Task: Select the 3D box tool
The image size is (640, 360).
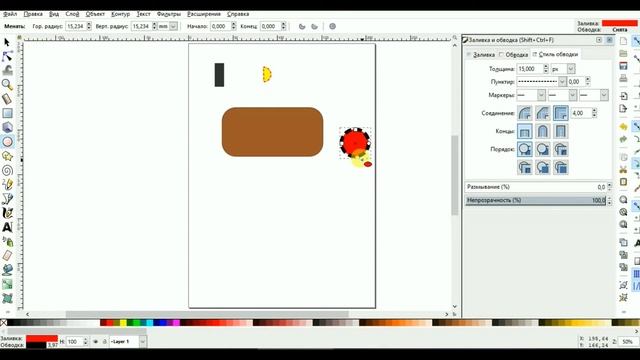Action: [x=7, y=127]
